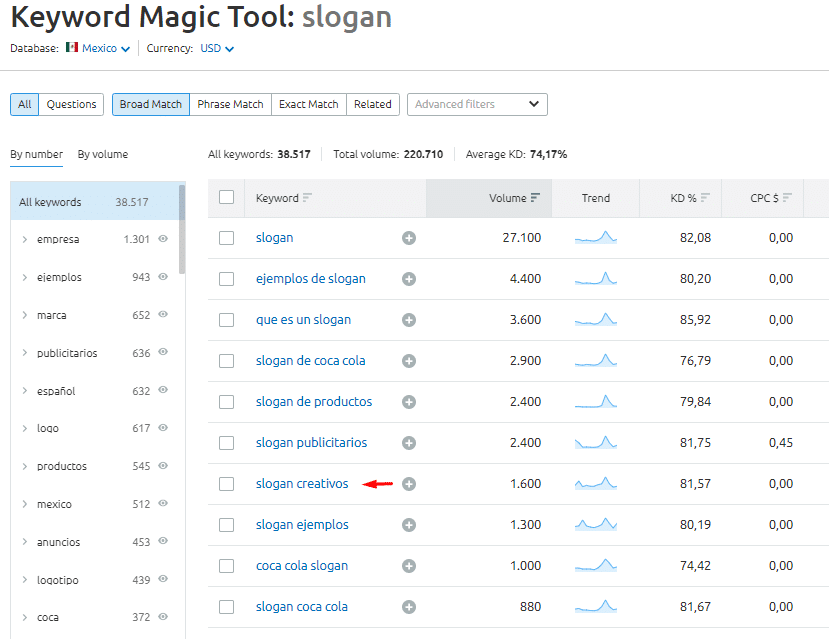Add 'slogan' keyword via plus icon

(x=409, y=238)
